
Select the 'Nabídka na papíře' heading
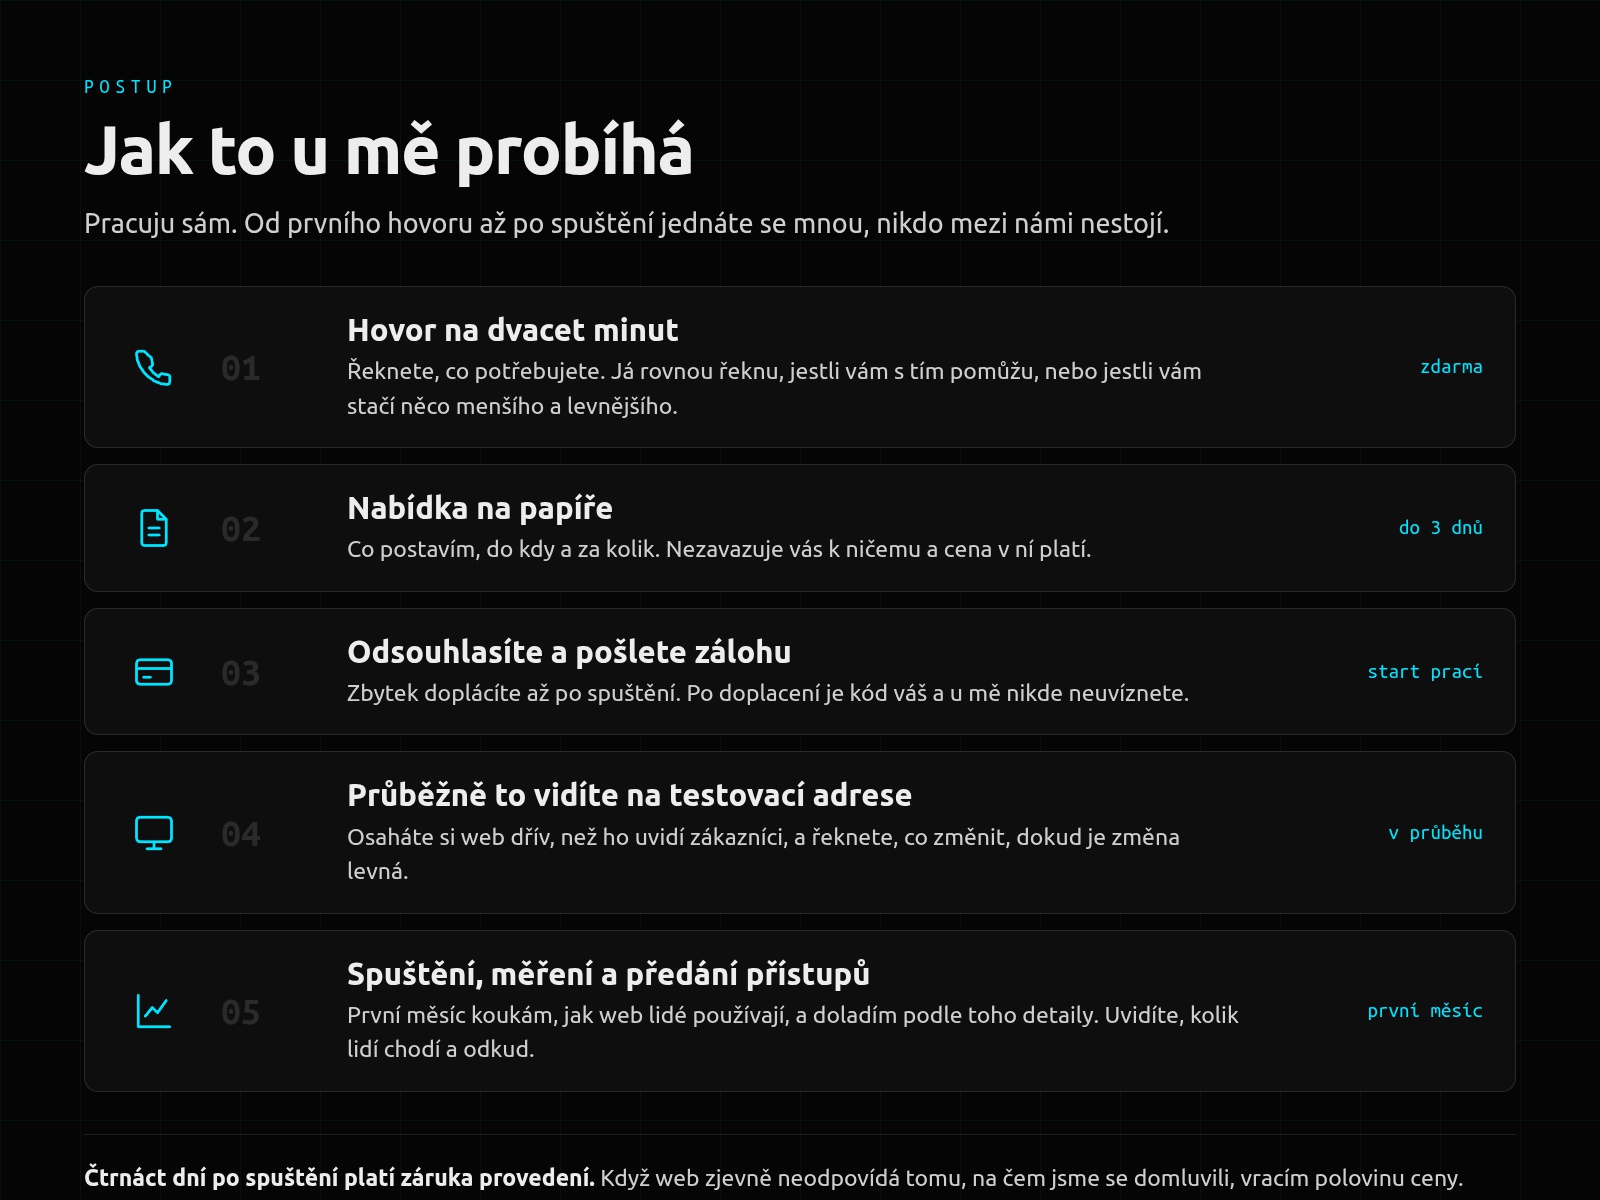(x=479, y=508)
